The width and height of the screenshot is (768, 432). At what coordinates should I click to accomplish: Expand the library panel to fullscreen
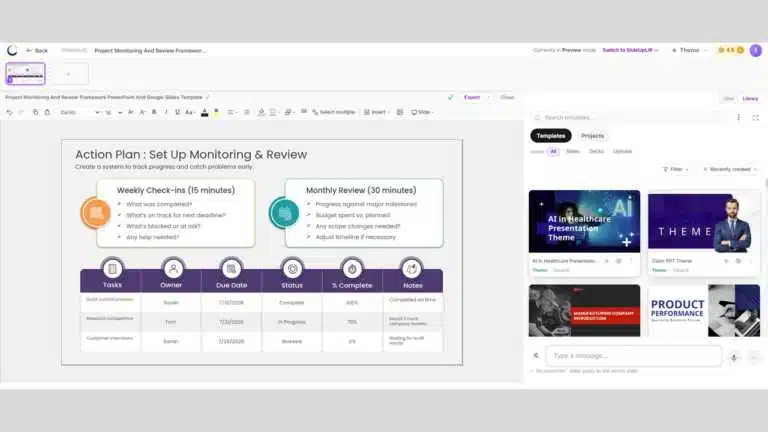[756, 118]
